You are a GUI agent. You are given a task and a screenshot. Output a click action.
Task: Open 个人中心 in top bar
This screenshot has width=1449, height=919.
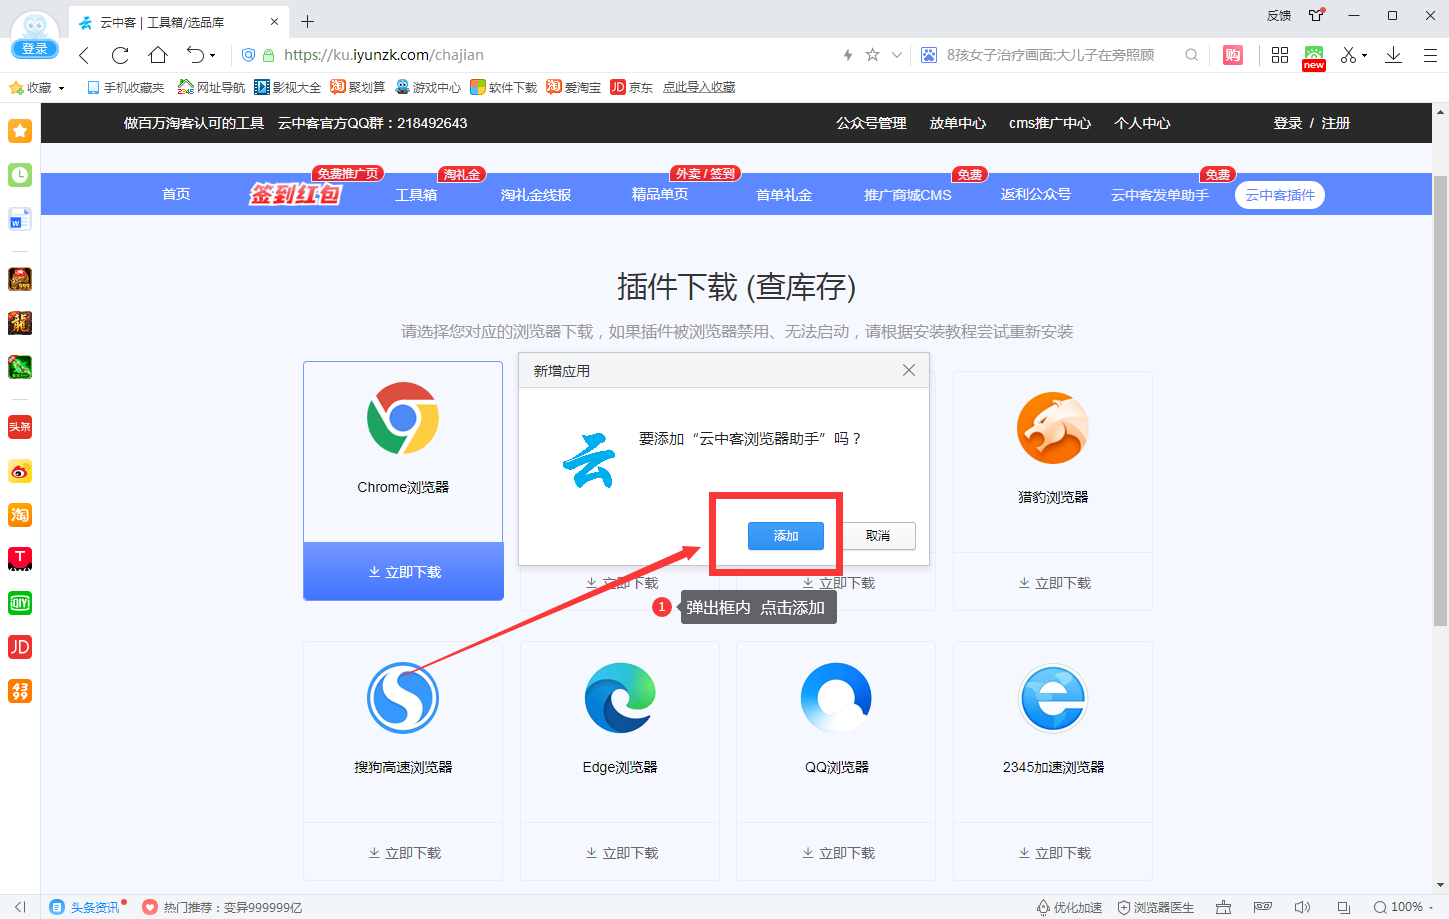1142,123
